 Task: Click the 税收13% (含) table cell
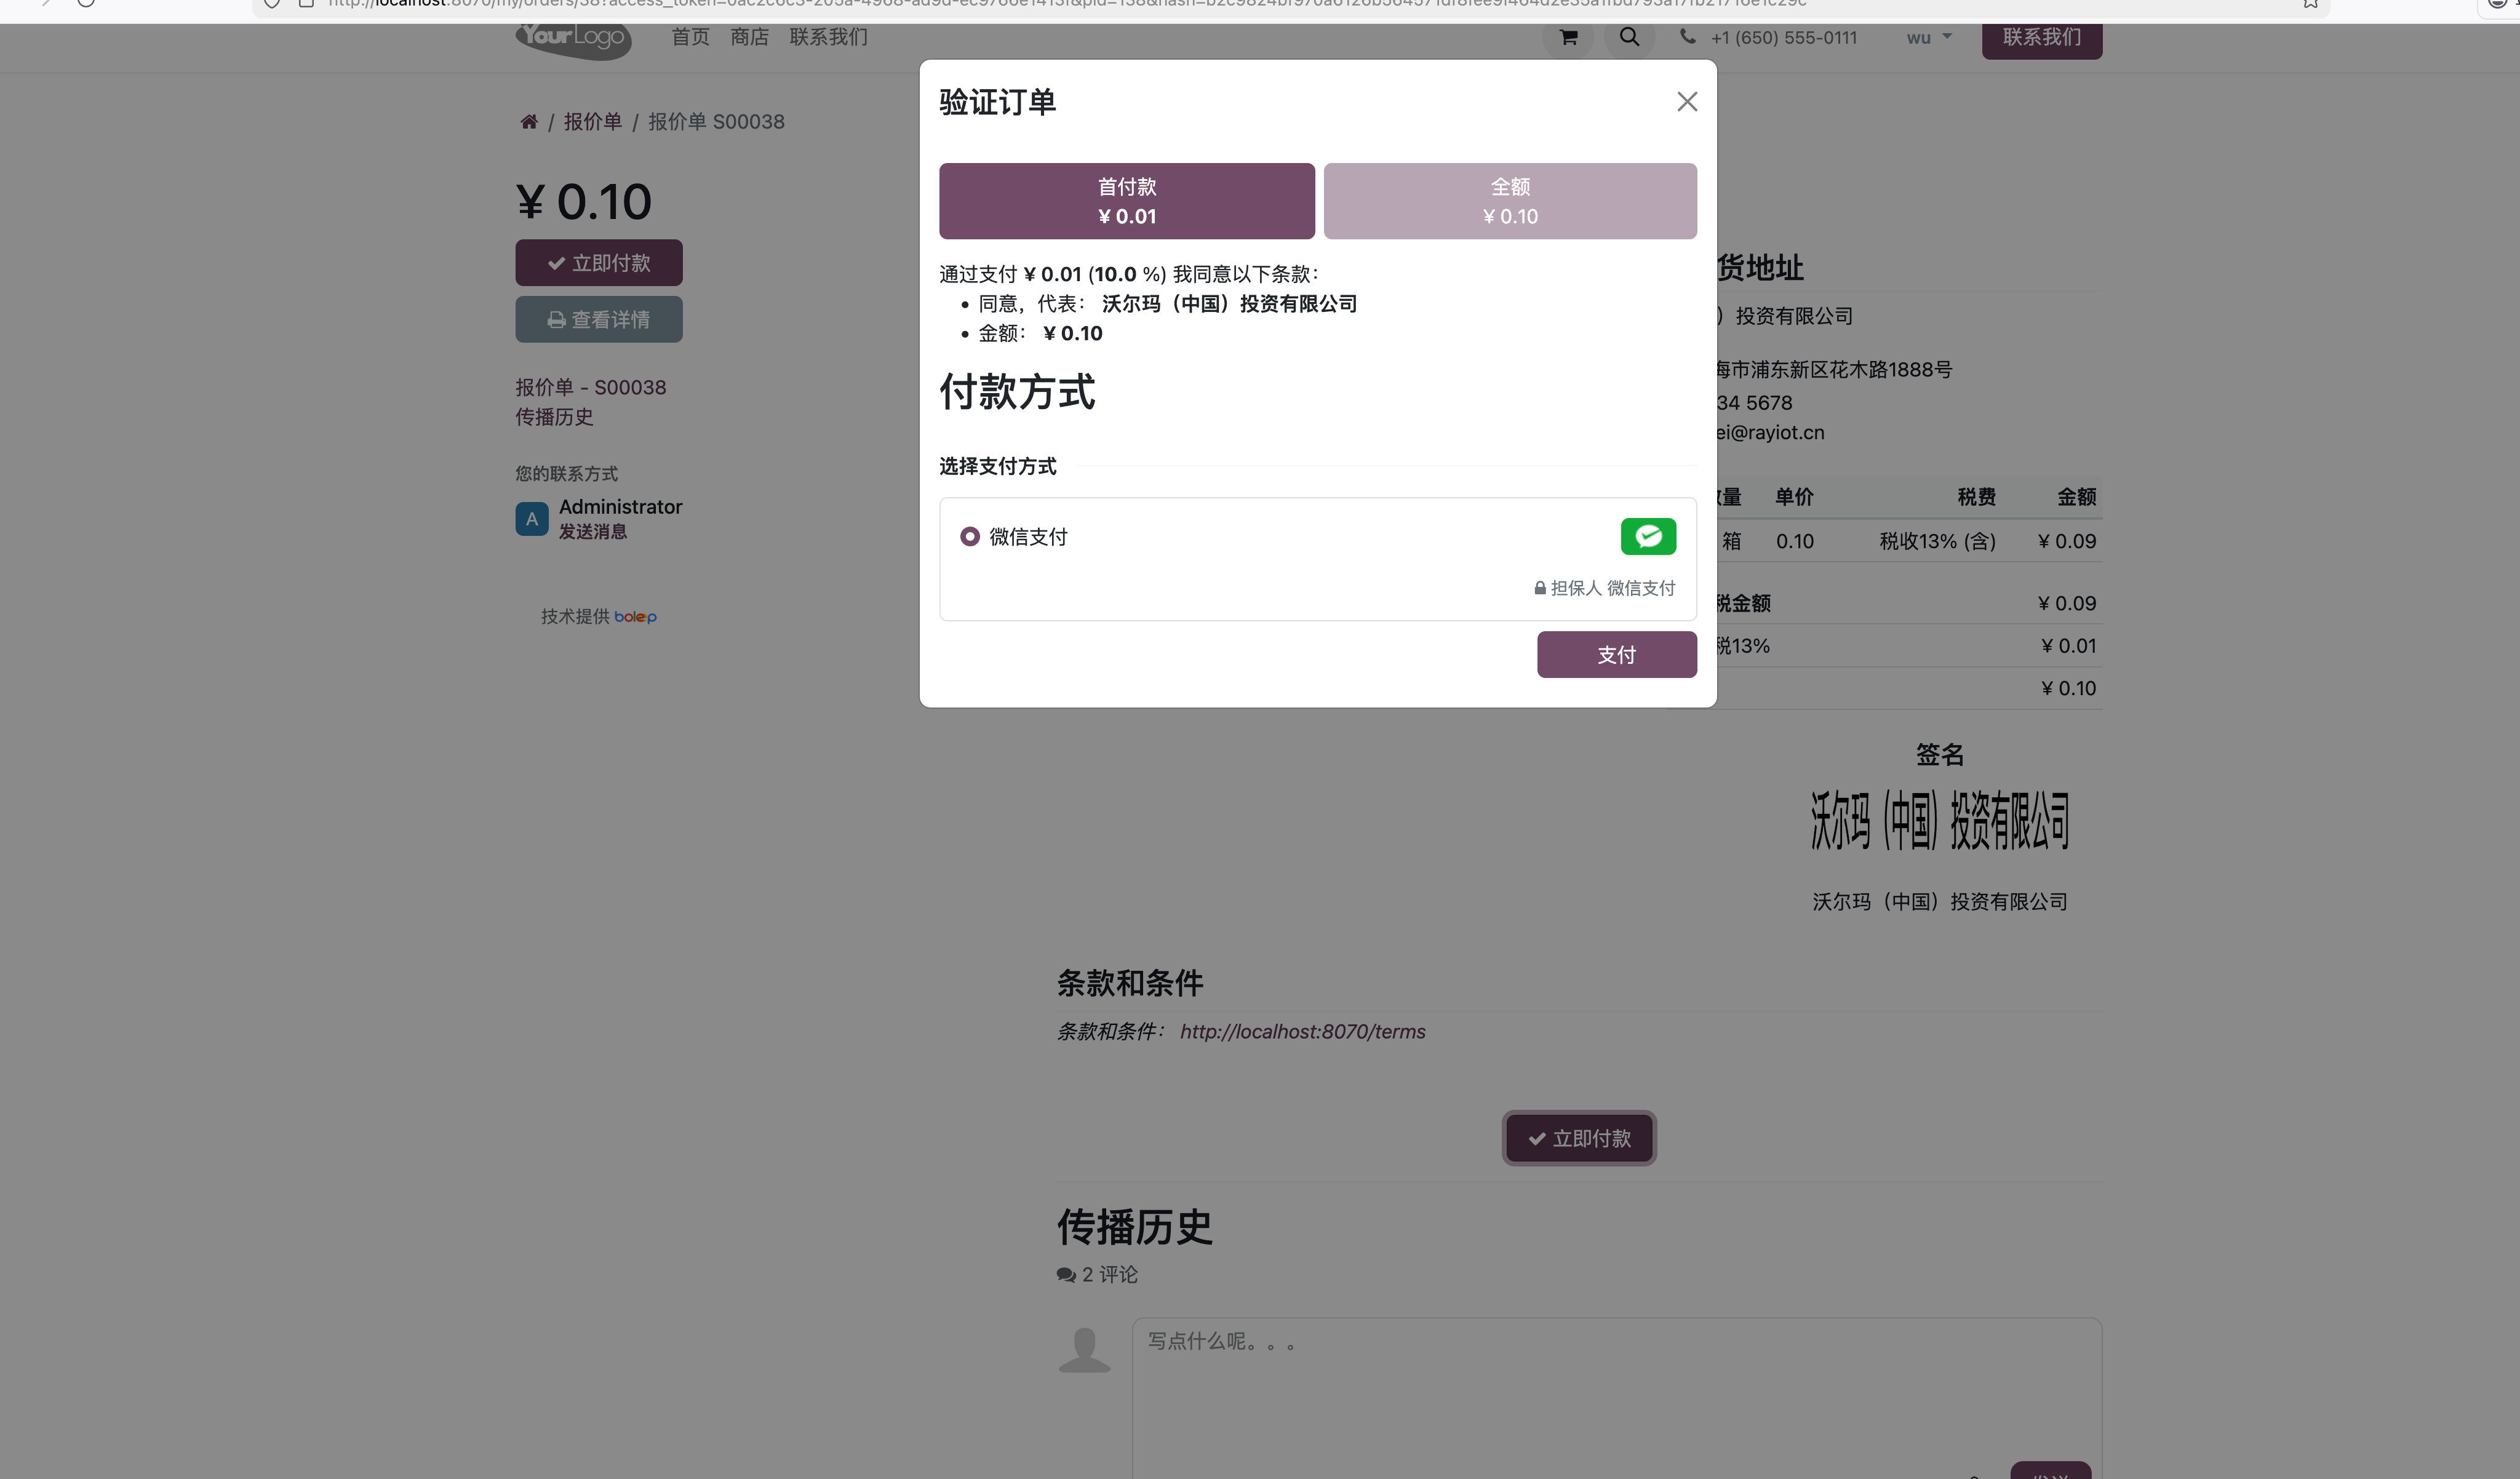point(1937,541)
